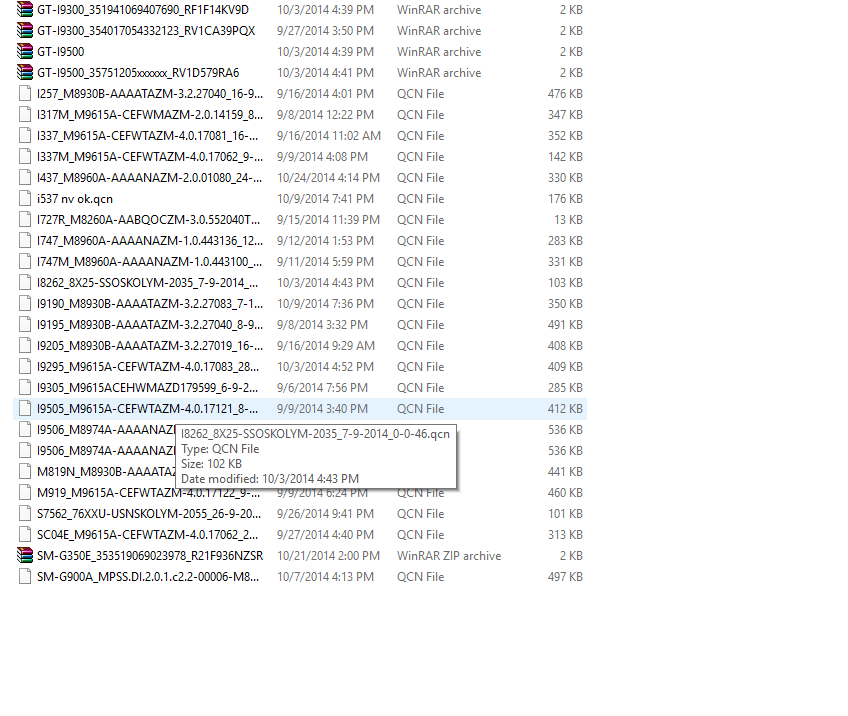Click the WinRAR icon of GT-I9300_351941069407690_RF1F14KV9D

tap(25, 10)
